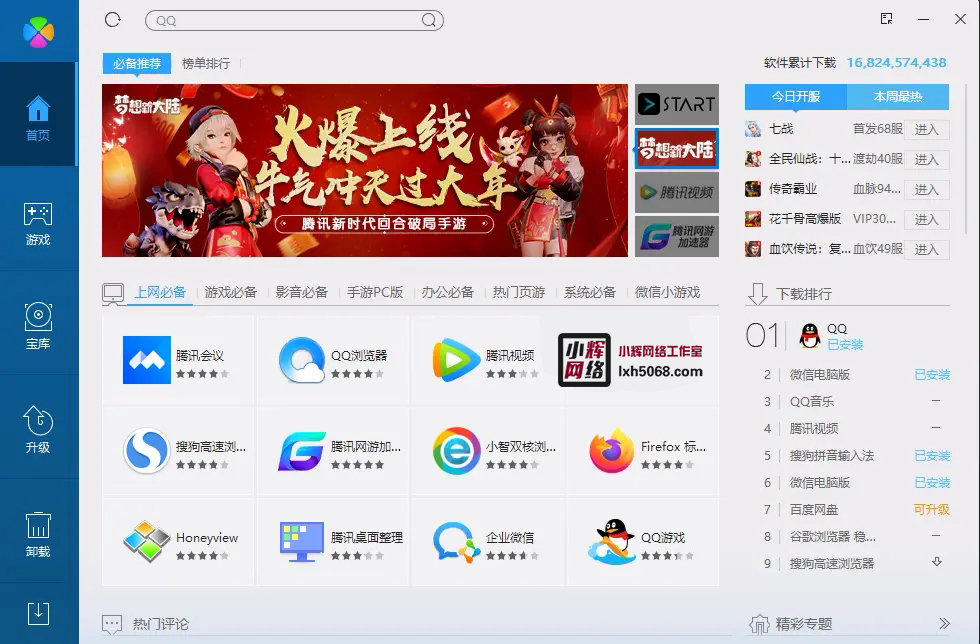Screen dimensions: 980x644
Task: Open the 宝库 library section in sidebar
Action: (x=38, y=326)
